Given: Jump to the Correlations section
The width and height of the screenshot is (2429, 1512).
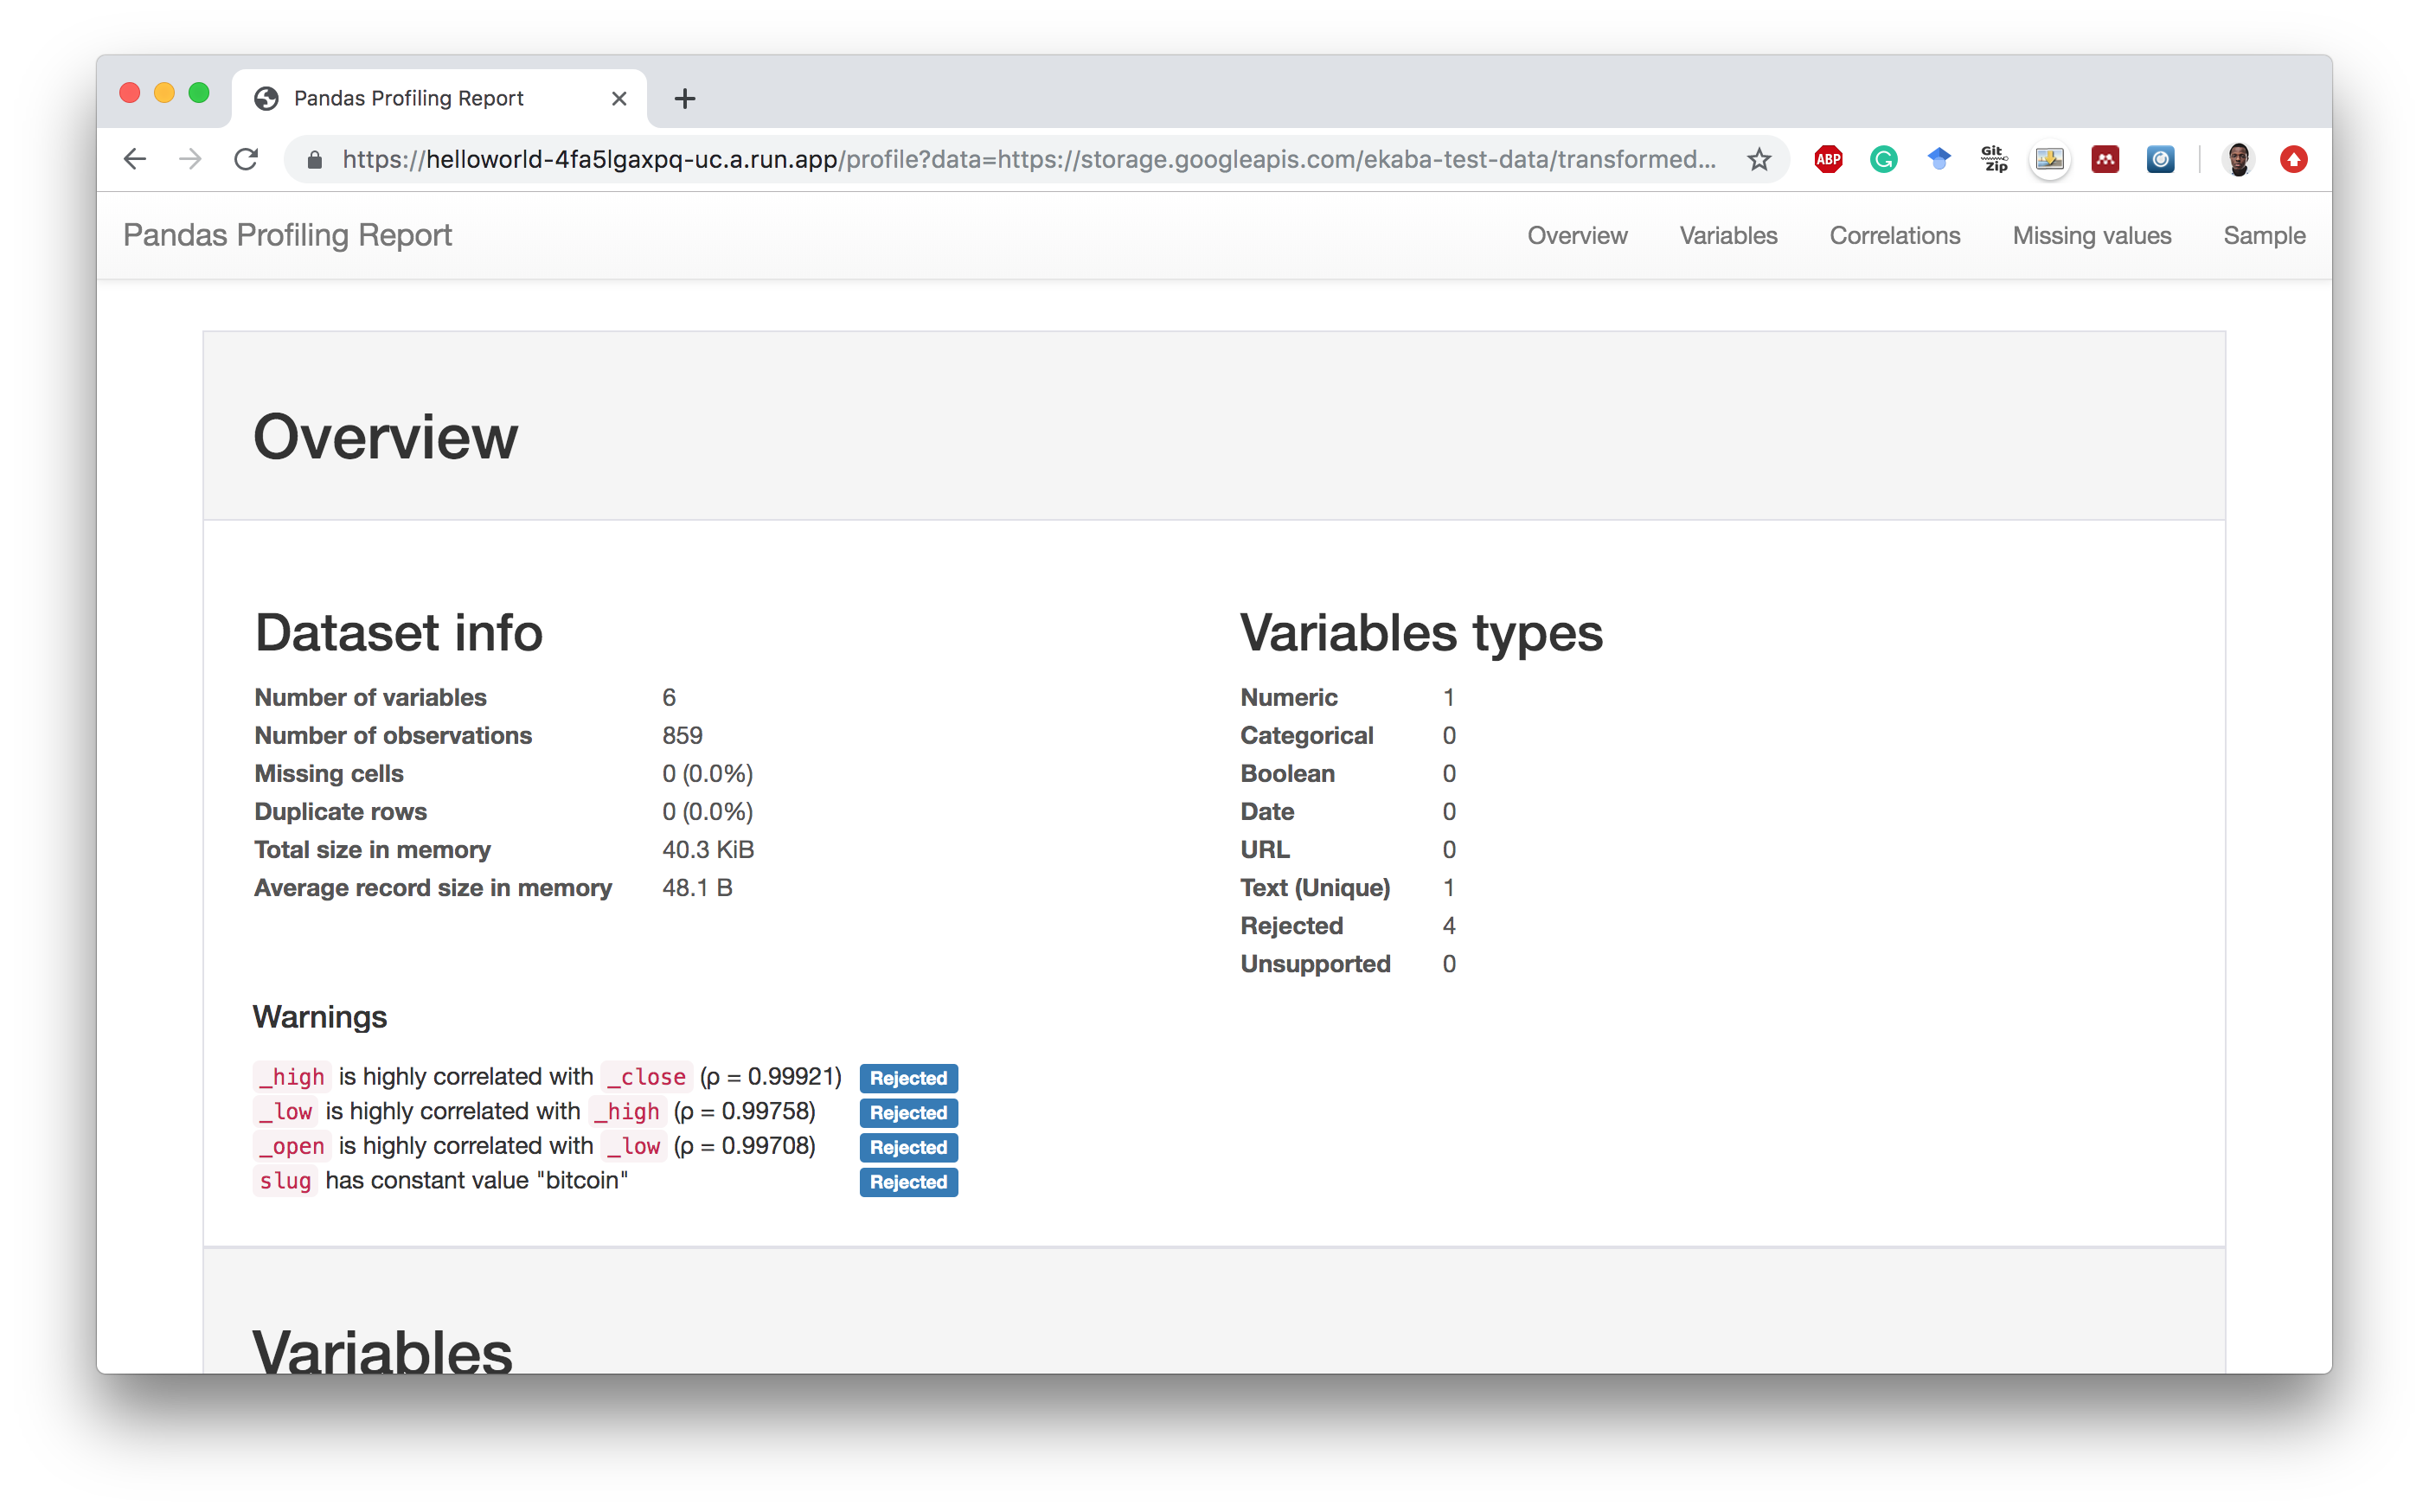Looking at the screenshot, I should point(1894,236).
